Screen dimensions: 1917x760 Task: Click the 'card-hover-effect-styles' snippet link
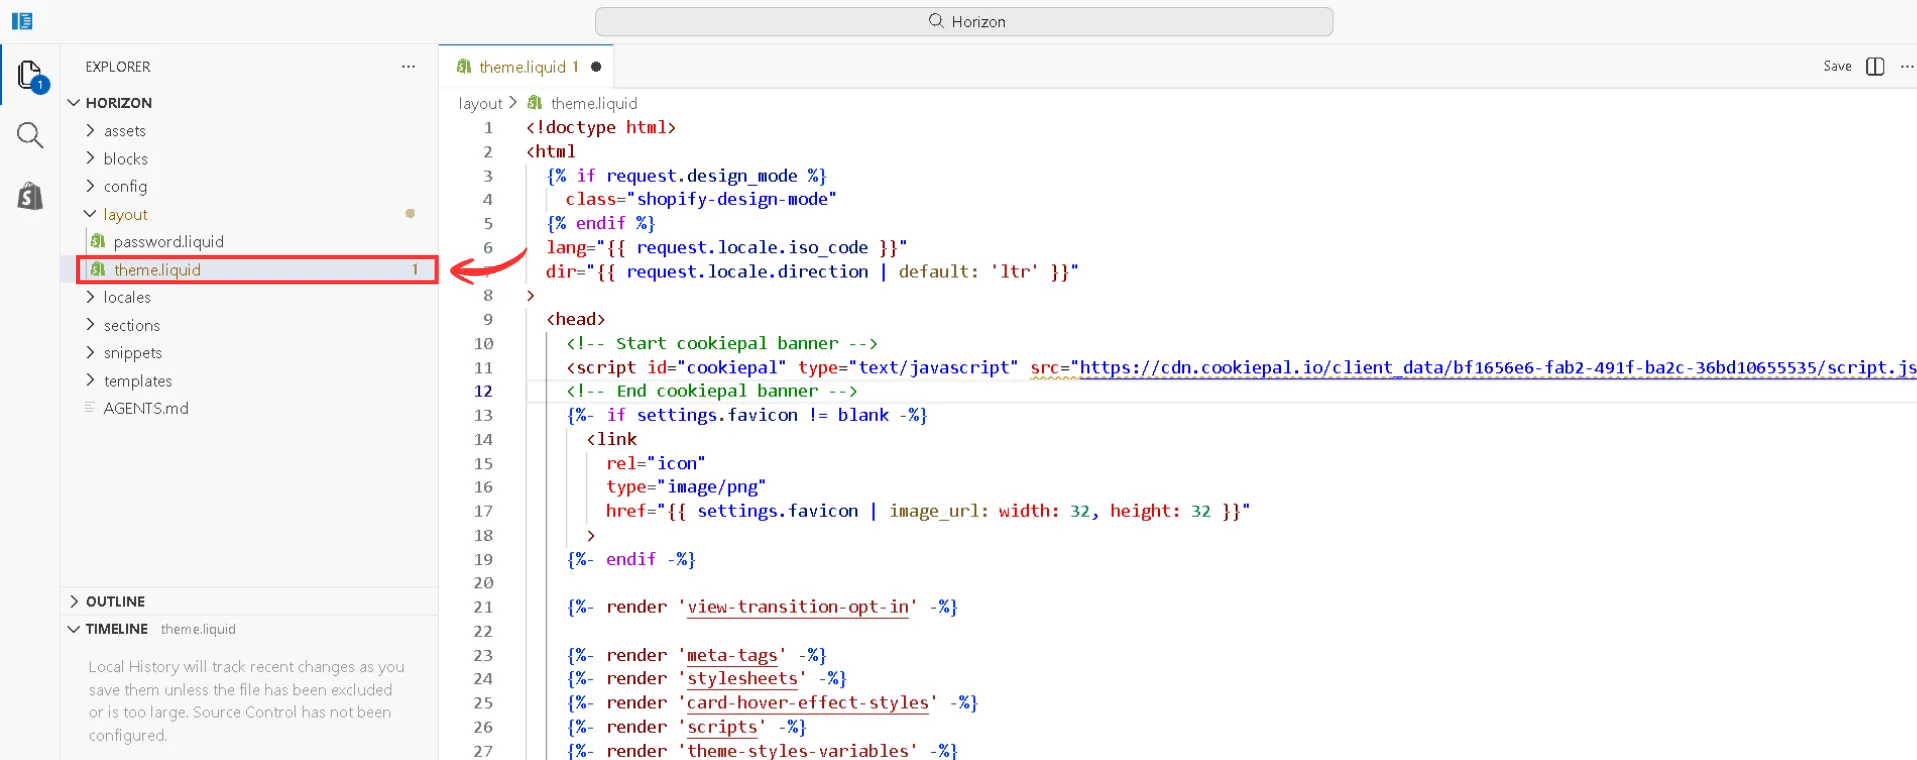pos(808,703)
